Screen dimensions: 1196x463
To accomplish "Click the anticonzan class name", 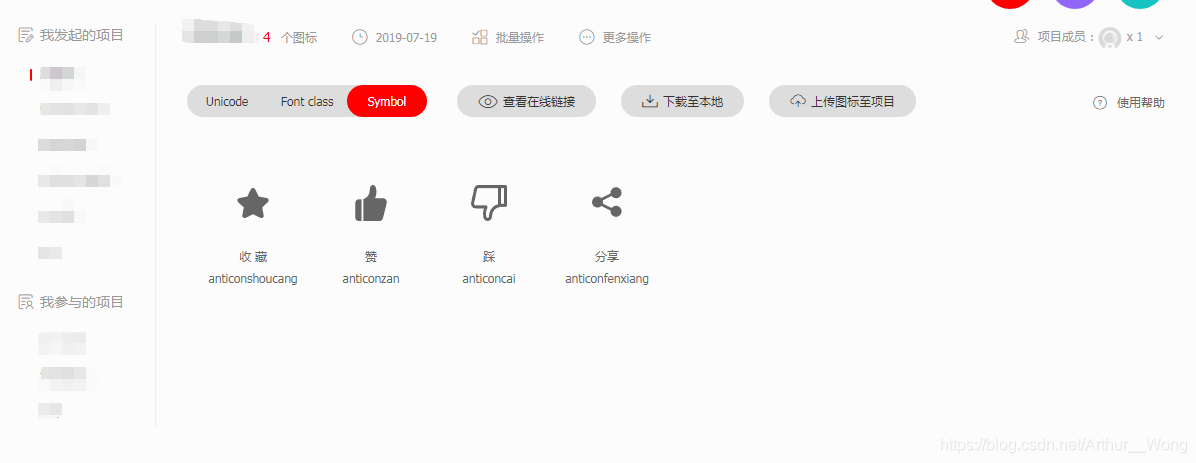I will click(x=371, y=279).
